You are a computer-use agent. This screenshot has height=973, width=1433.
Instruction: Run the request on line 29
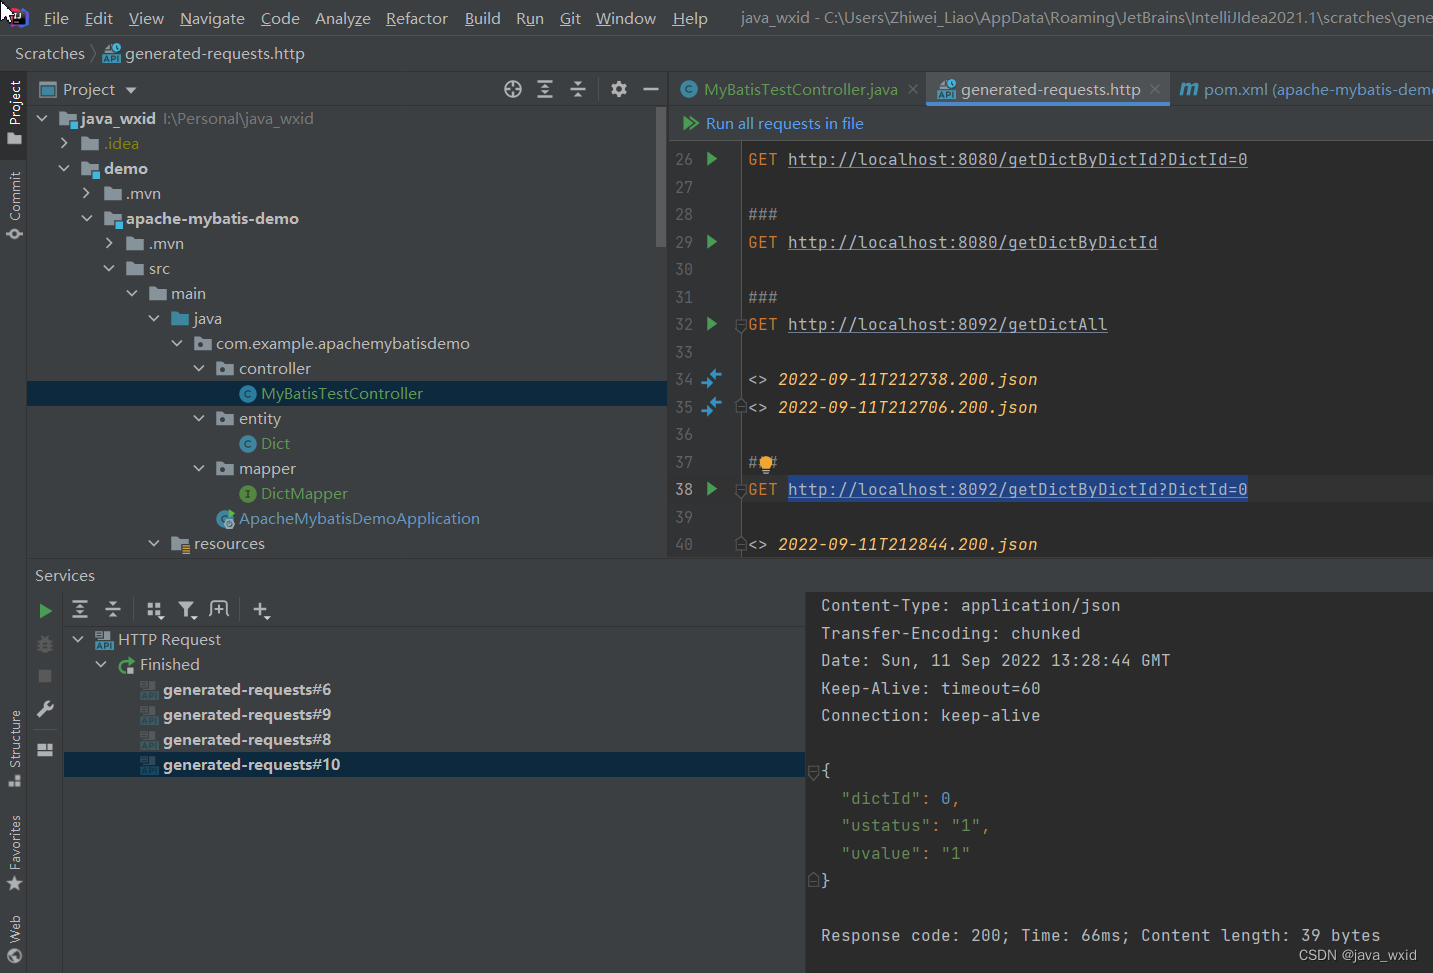click(712, 242)
